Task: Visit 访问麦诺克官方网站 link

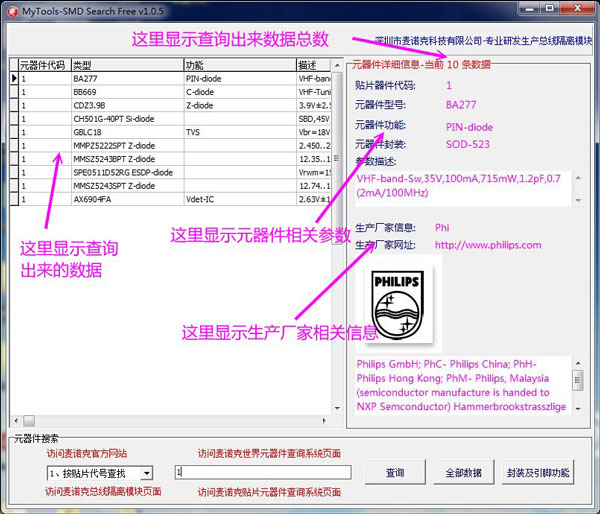Action: click(x=87, y=454)
